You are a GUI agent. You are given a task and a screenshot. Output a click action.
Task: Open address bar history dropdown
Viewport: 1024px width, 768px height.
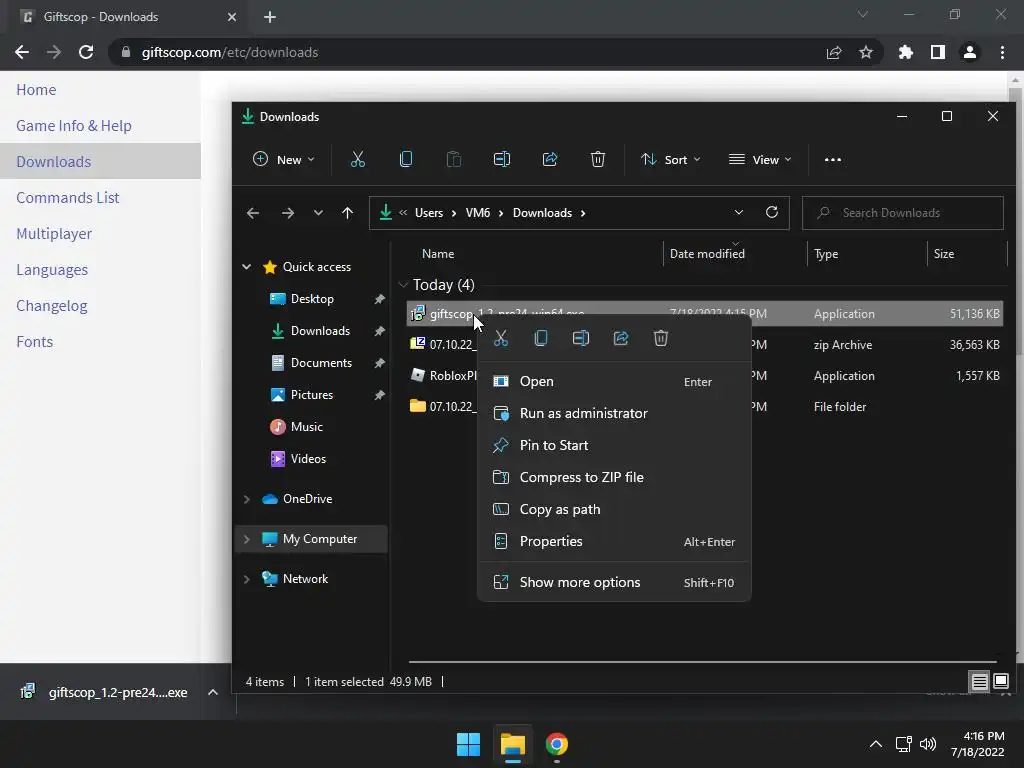click(x=739, y=212)
